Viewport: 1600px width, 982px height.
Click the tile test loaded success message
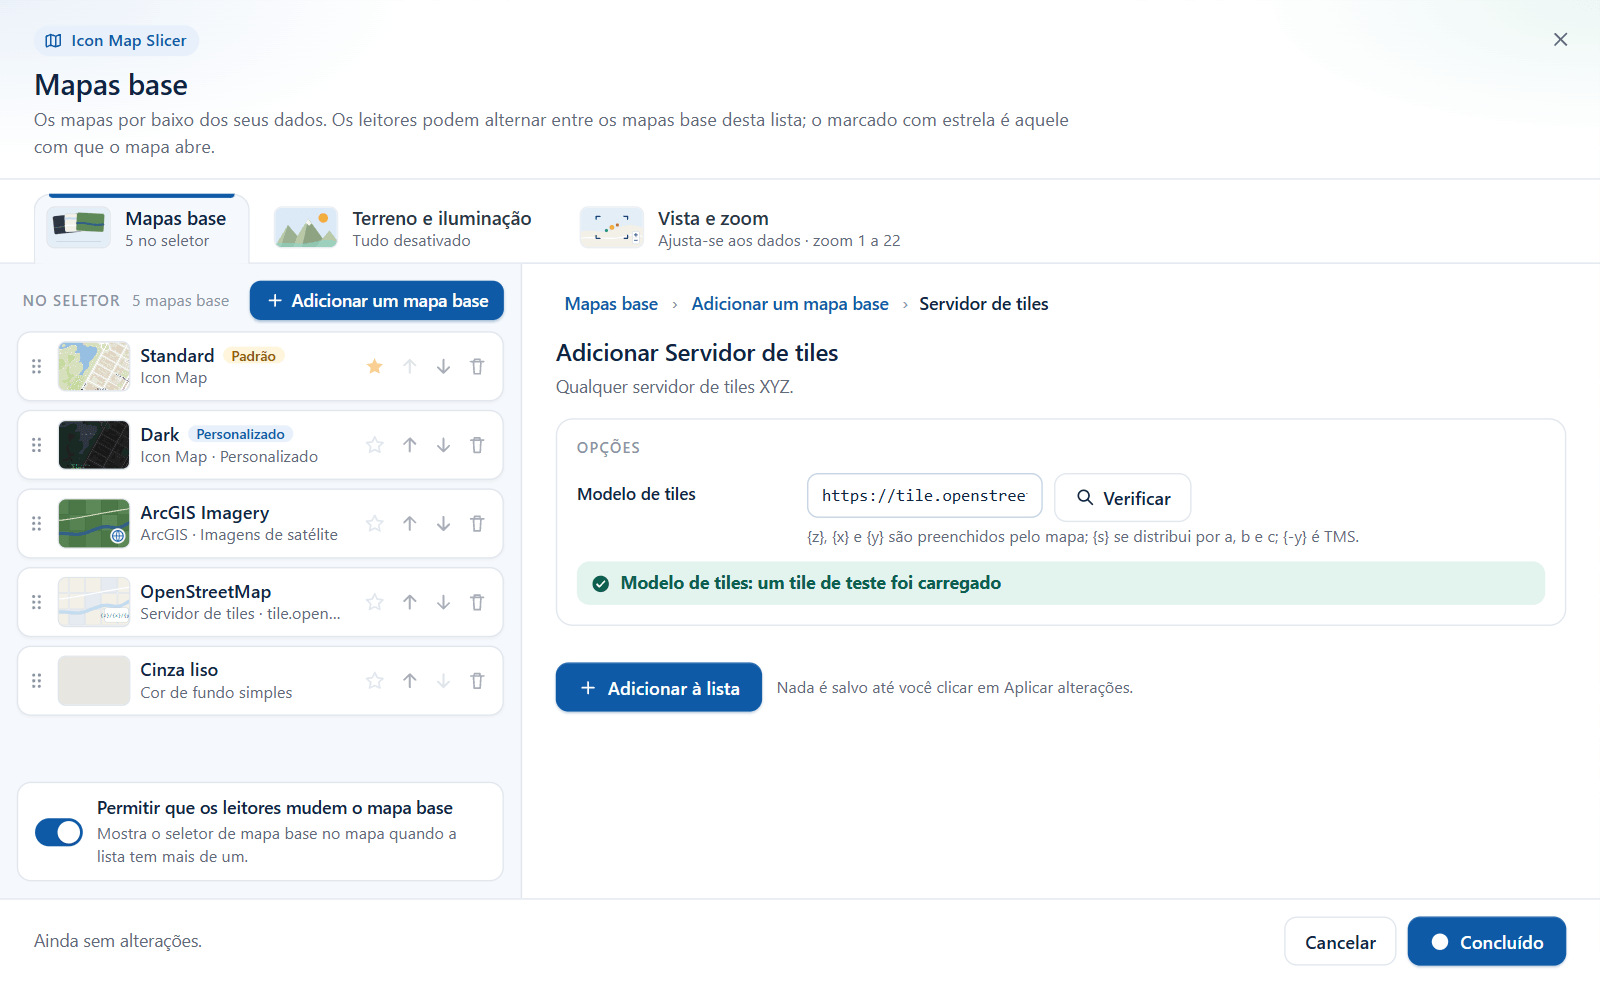click(x=1061, y=583)
